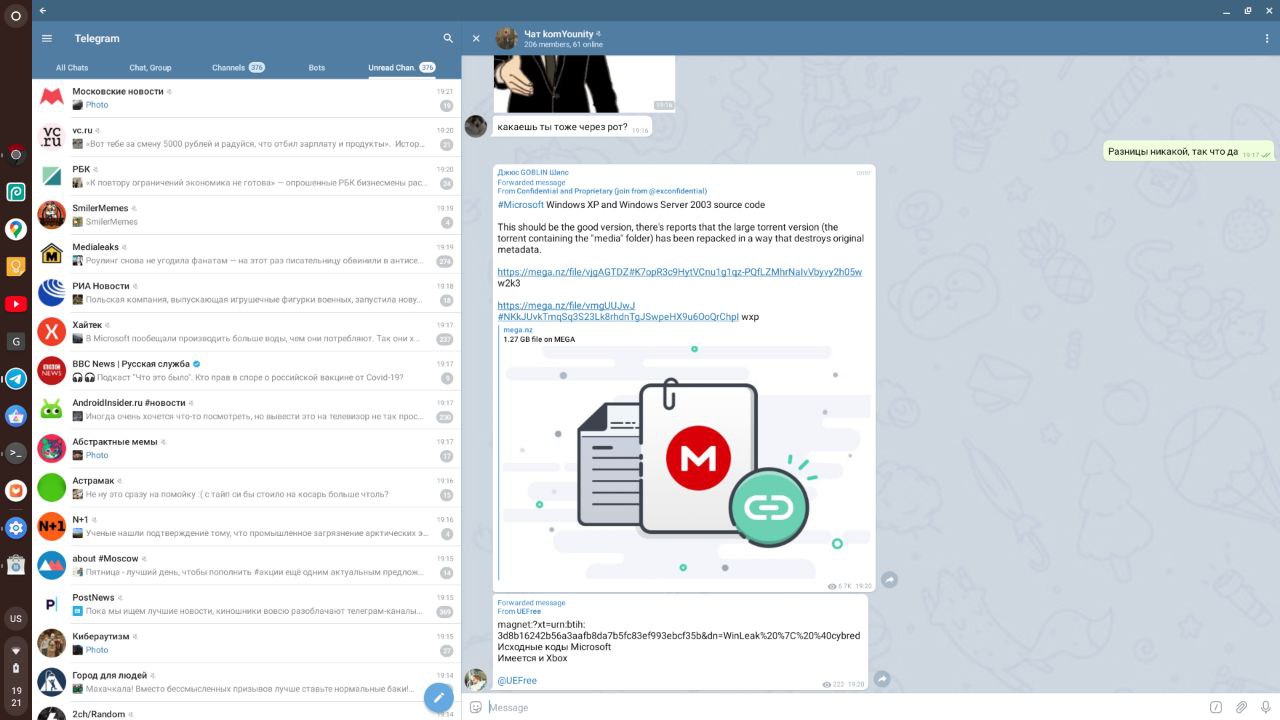The width and height of the screenshot is (1280, 720).
Task: Select the magnet link text in message
Action: click(x=678, y=630)
